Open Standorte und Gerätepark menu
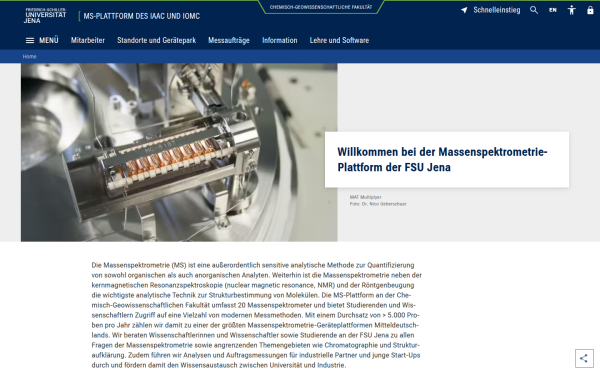Image resolution: width=600 pixels, height=375 pixels. (157, 41)
